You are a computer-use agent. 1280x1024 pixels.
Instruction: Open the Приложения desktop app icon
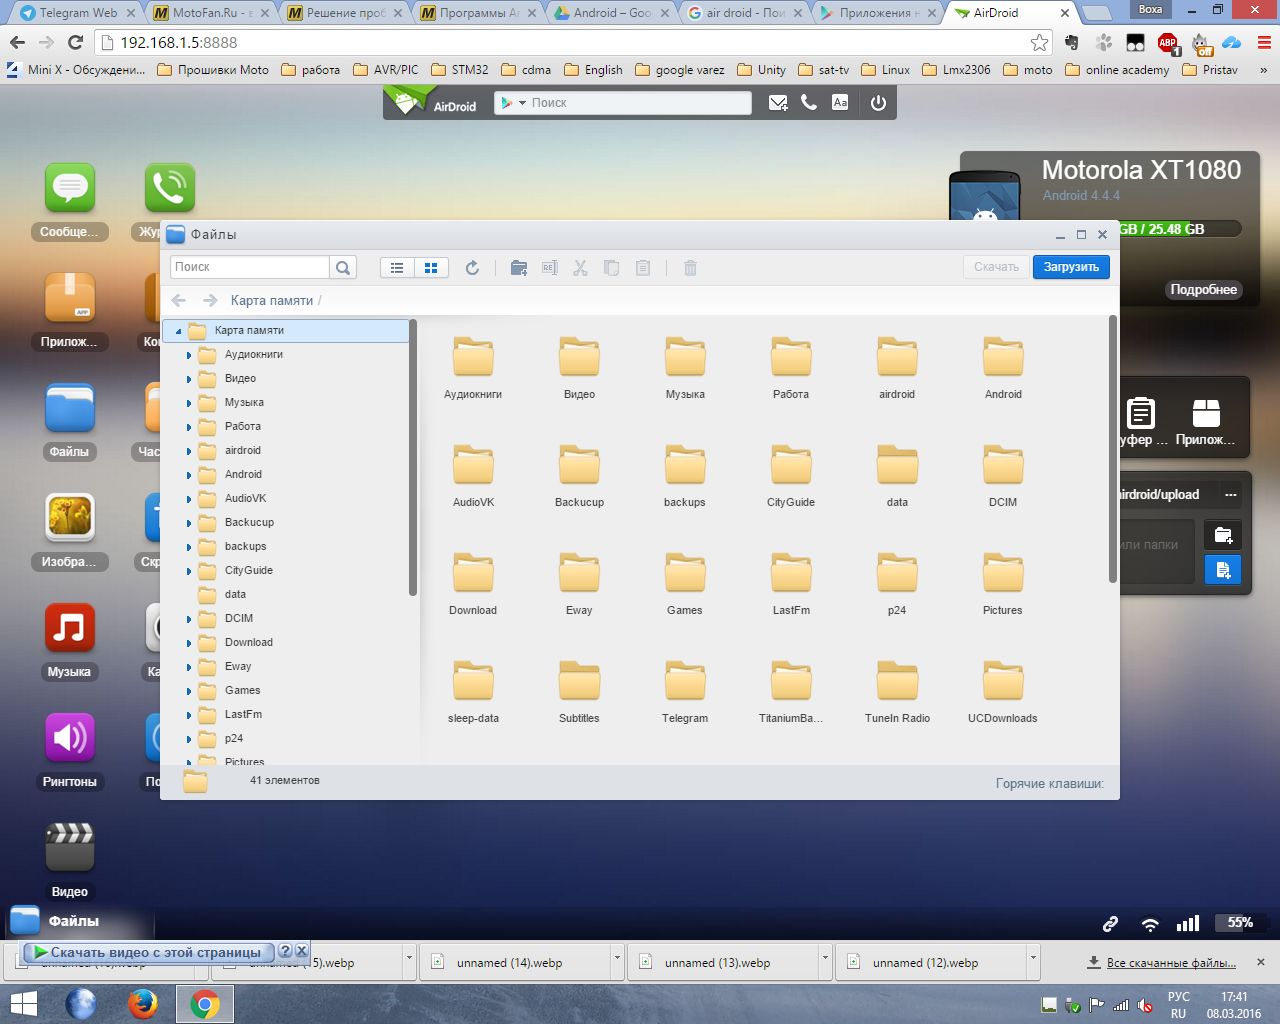click(69, 299)
